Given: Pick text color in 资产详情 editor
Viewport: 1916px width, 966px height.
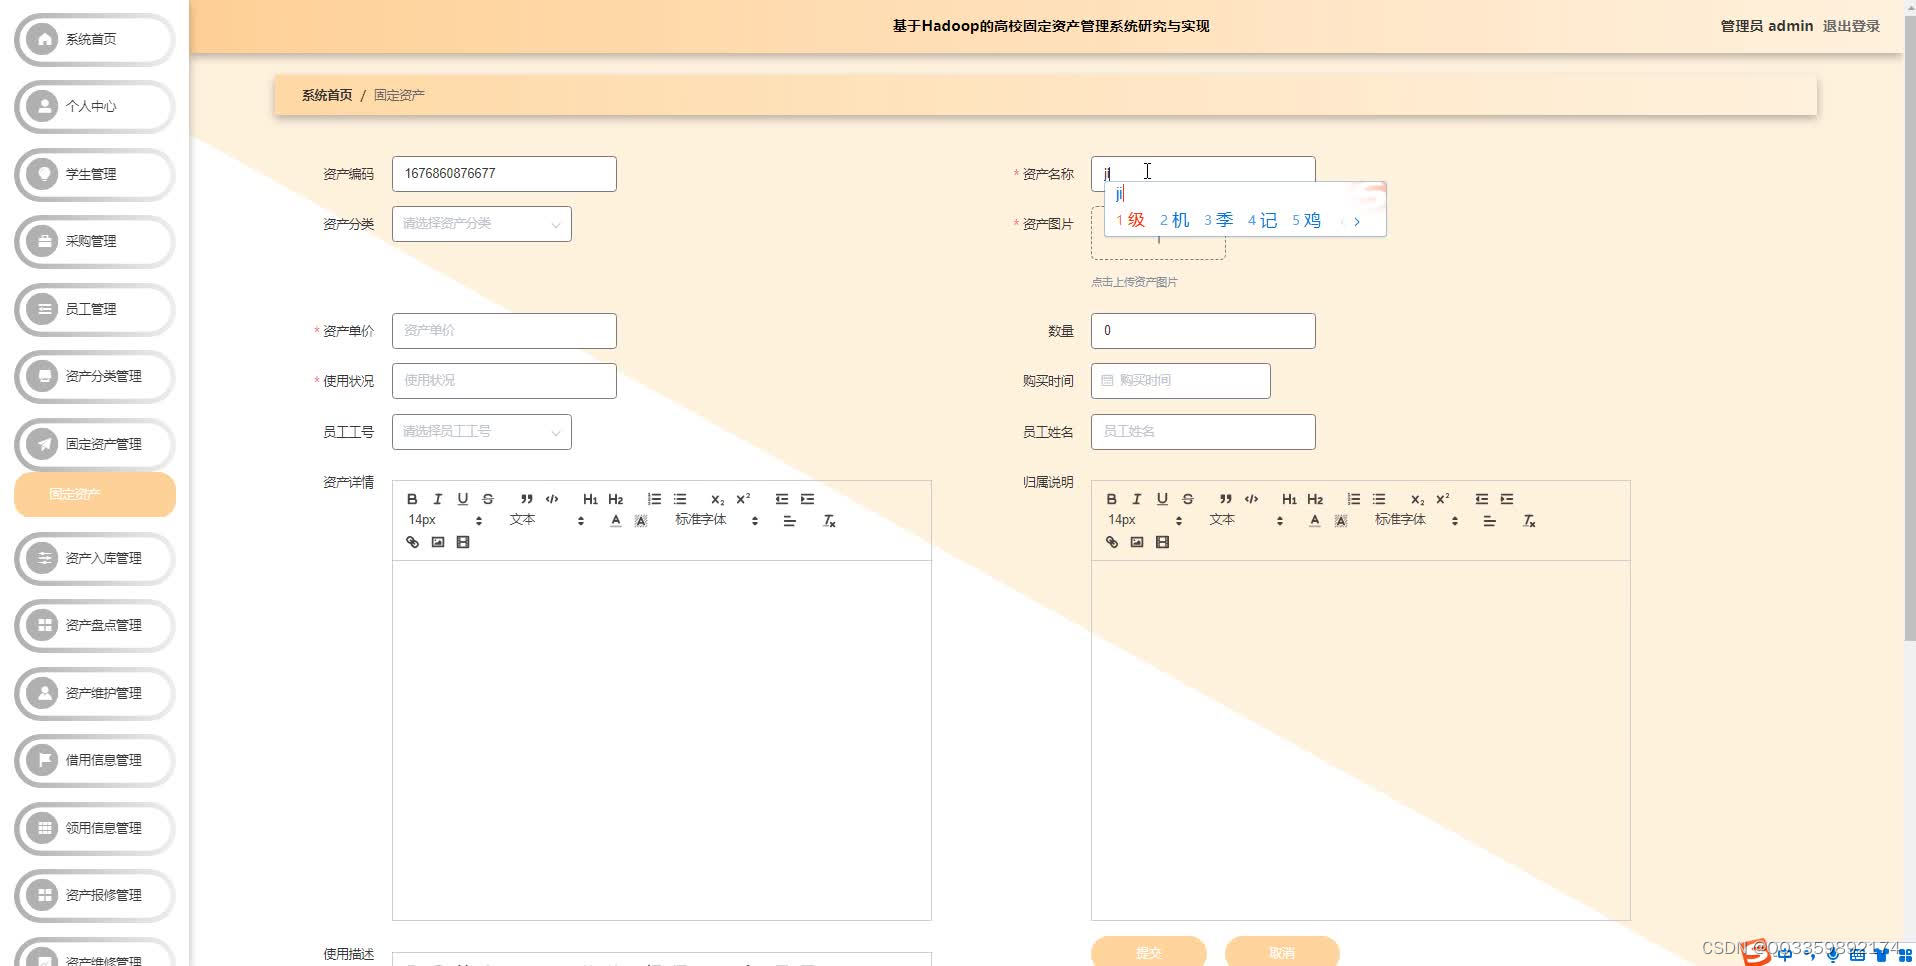Looking at the screenshot, I should point(616,521).
